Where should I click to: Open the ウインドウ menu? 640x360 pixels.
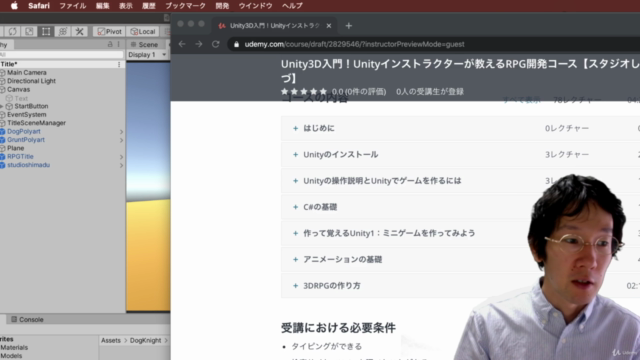[256, 6]
